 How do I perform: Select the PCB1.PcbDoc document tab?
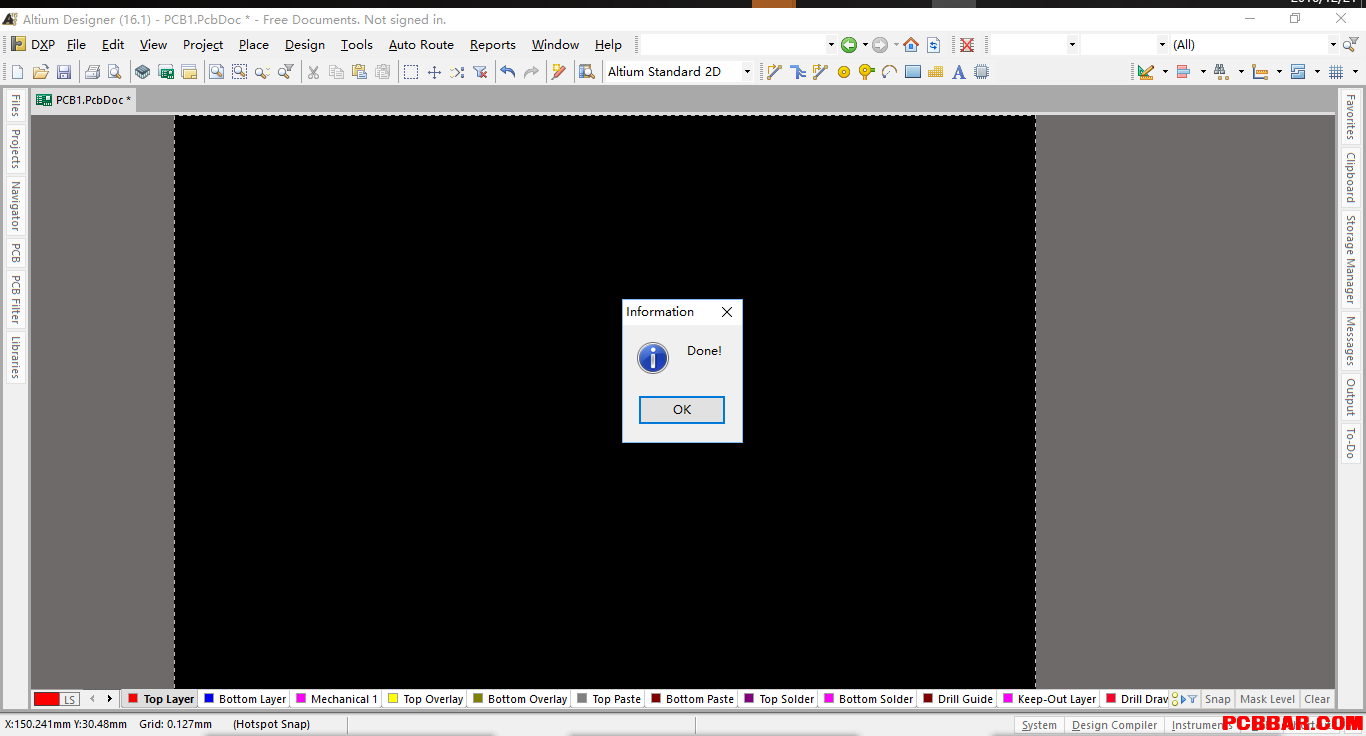coord(84,100)
